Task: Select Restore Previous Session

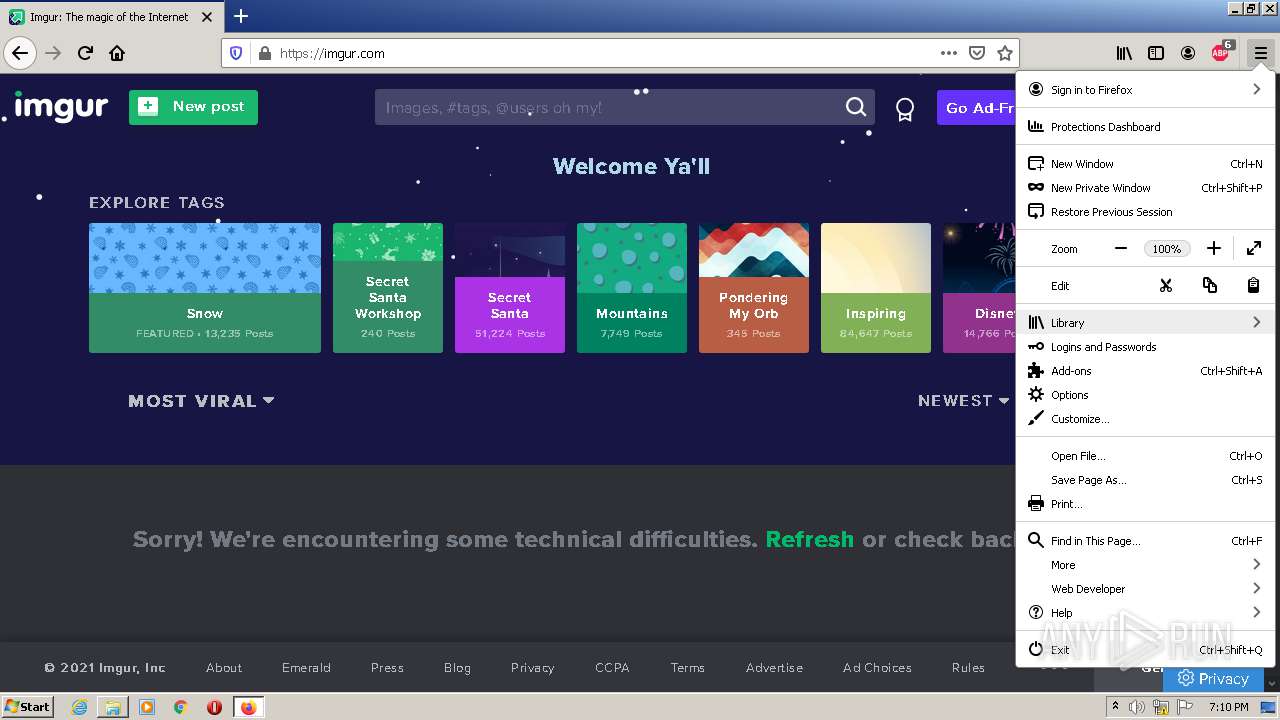Action: [x=1146, y=212]
